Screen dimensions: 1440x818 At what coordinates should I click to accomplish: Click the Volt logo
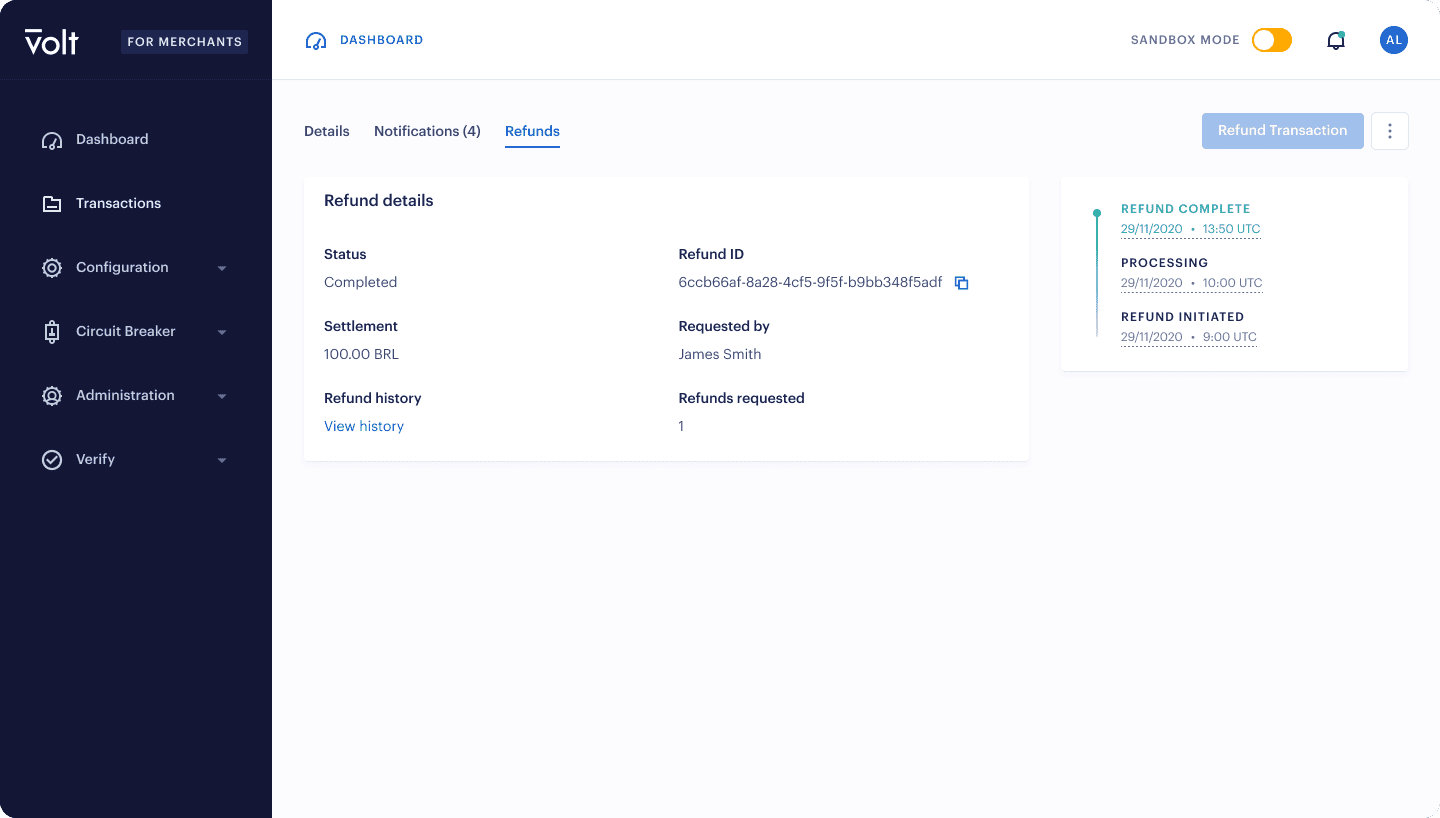coord(51,41)
